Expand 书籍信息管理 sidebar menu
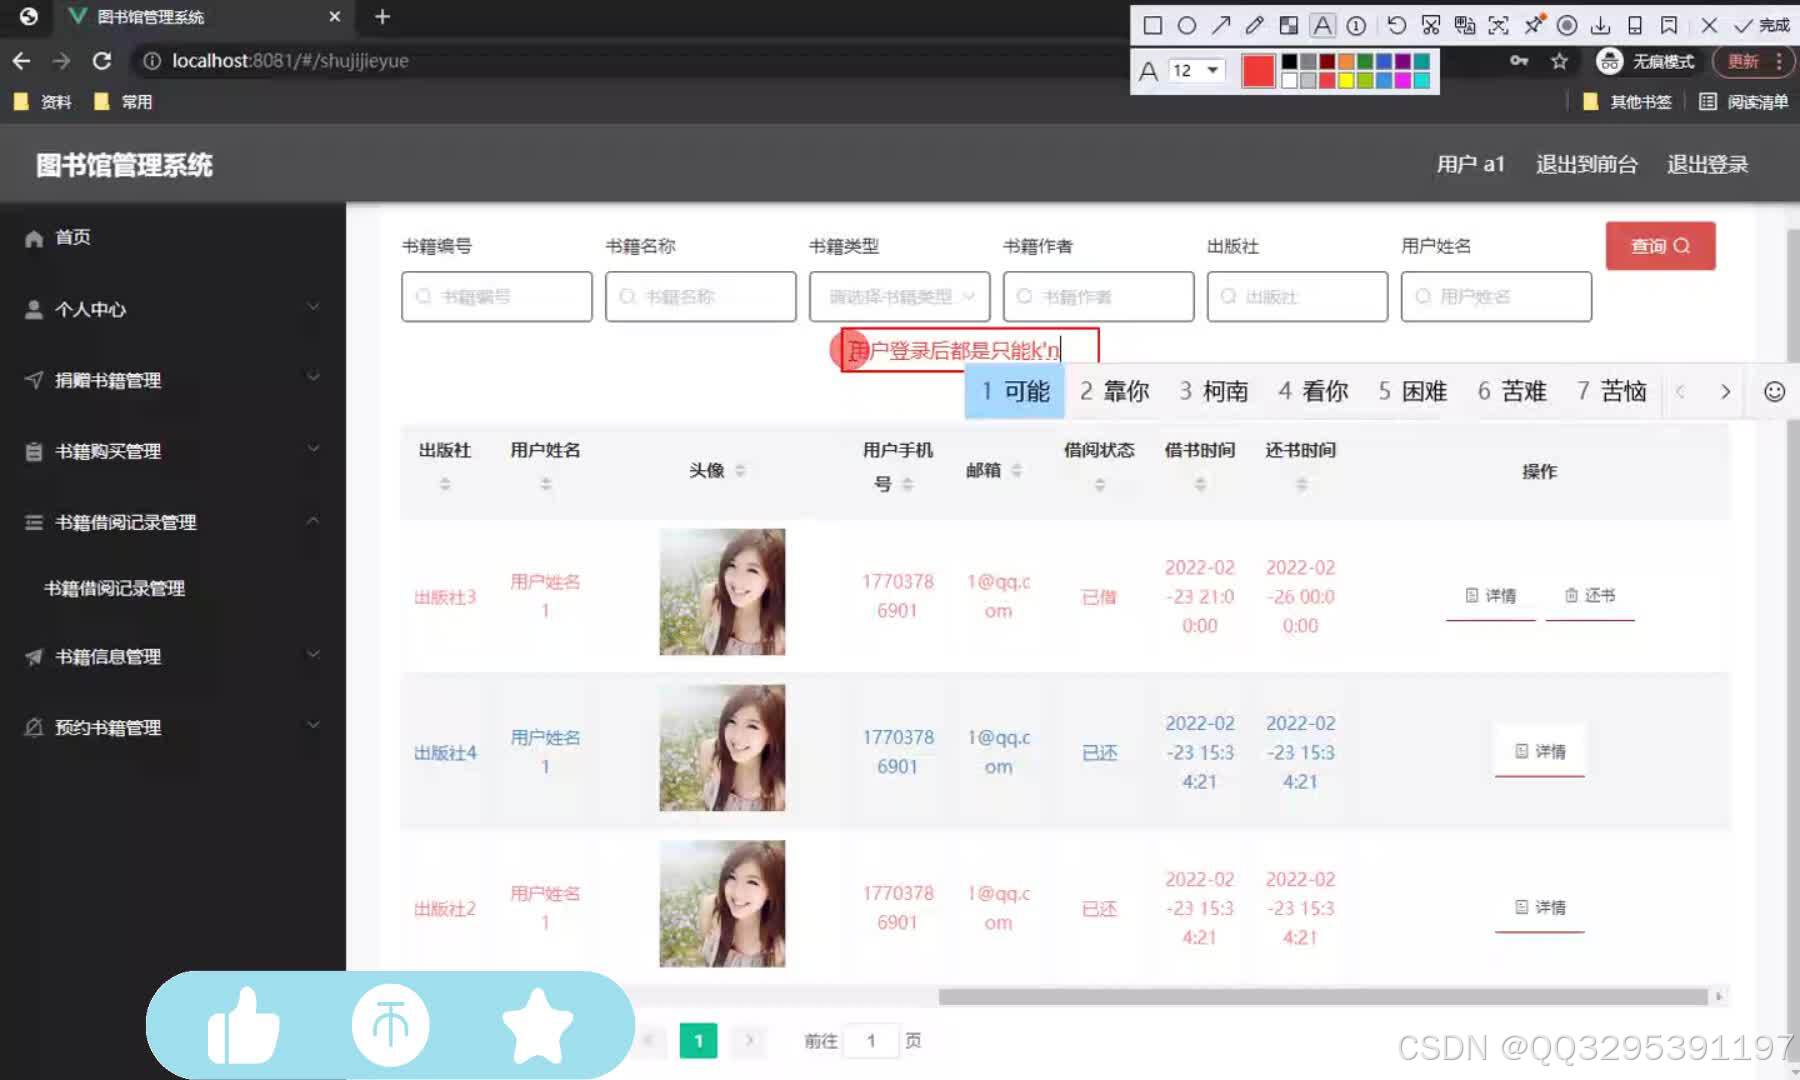 point(173,657)
